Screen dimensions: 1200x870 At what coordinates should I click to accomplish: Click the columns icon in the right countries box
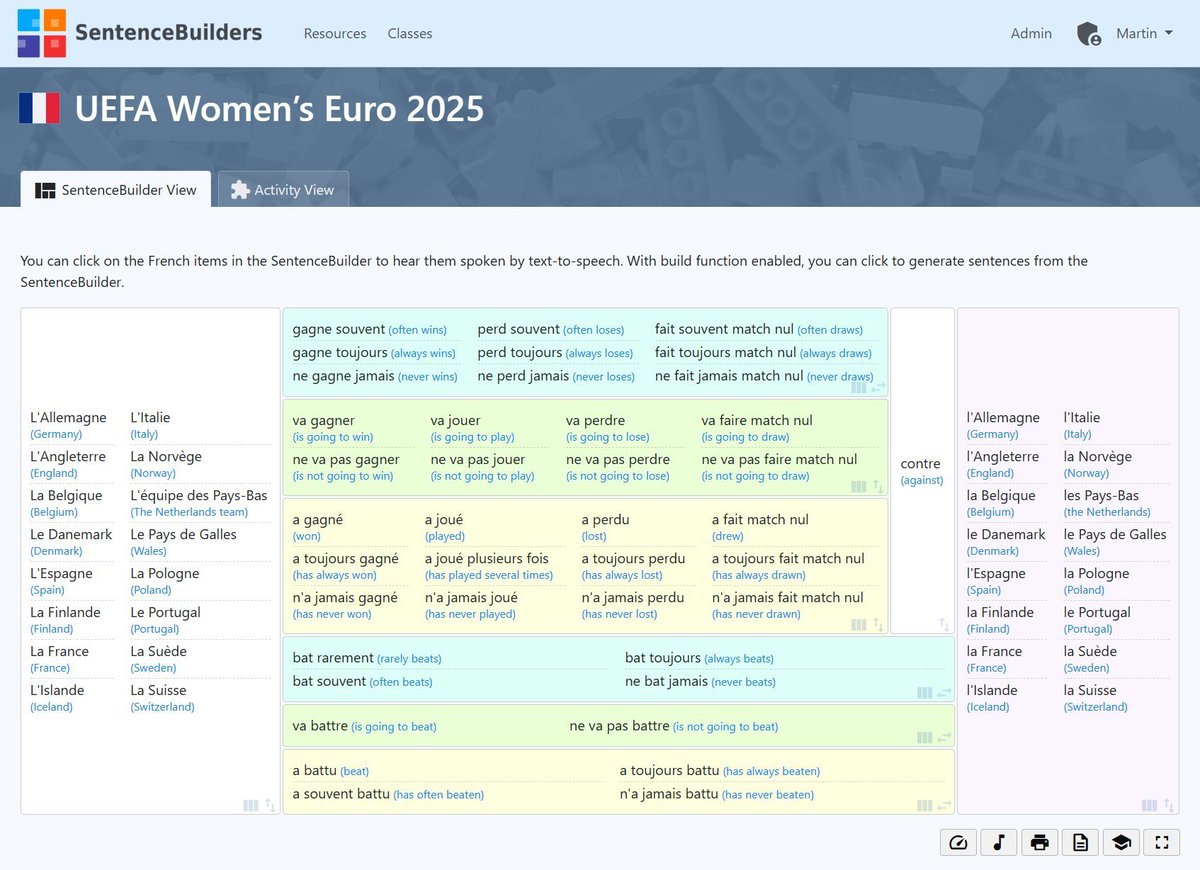pos(1150,805)
